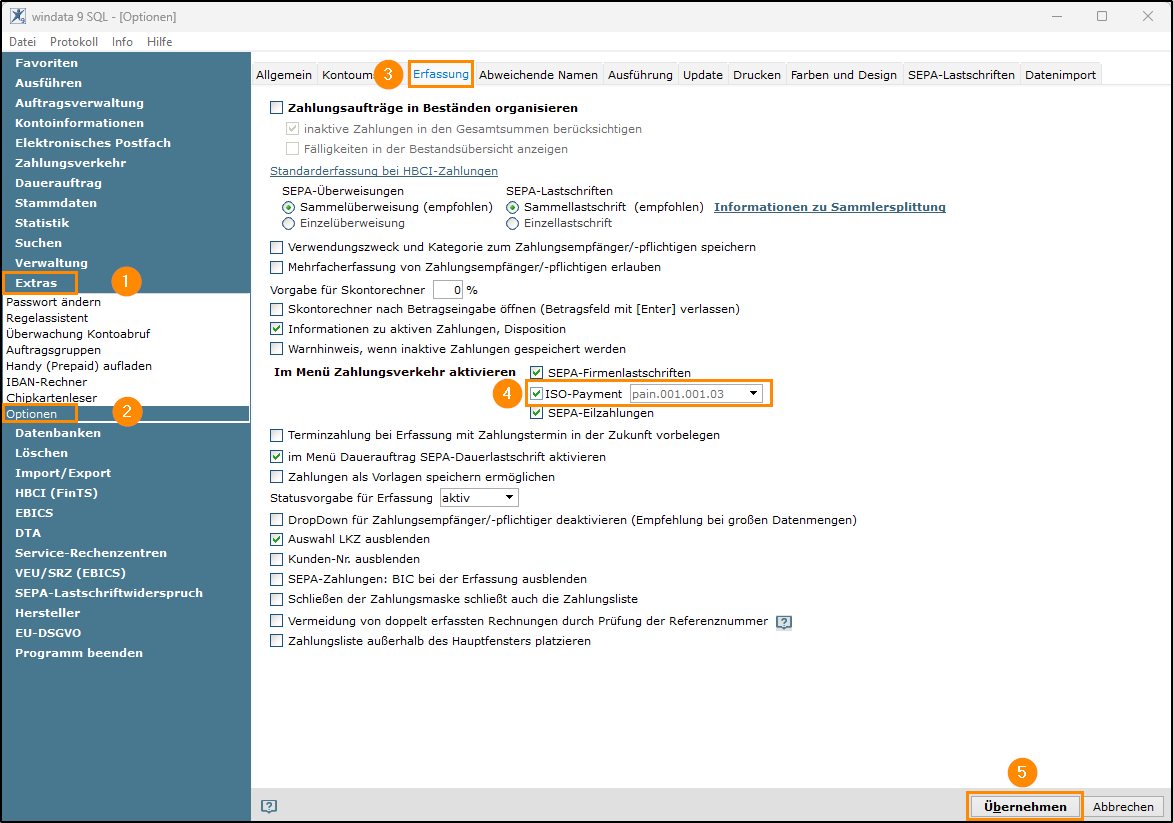Open Standarderfassung bei HBCI-Zahlungen link
1173x823 pixels.
point(384,171)
